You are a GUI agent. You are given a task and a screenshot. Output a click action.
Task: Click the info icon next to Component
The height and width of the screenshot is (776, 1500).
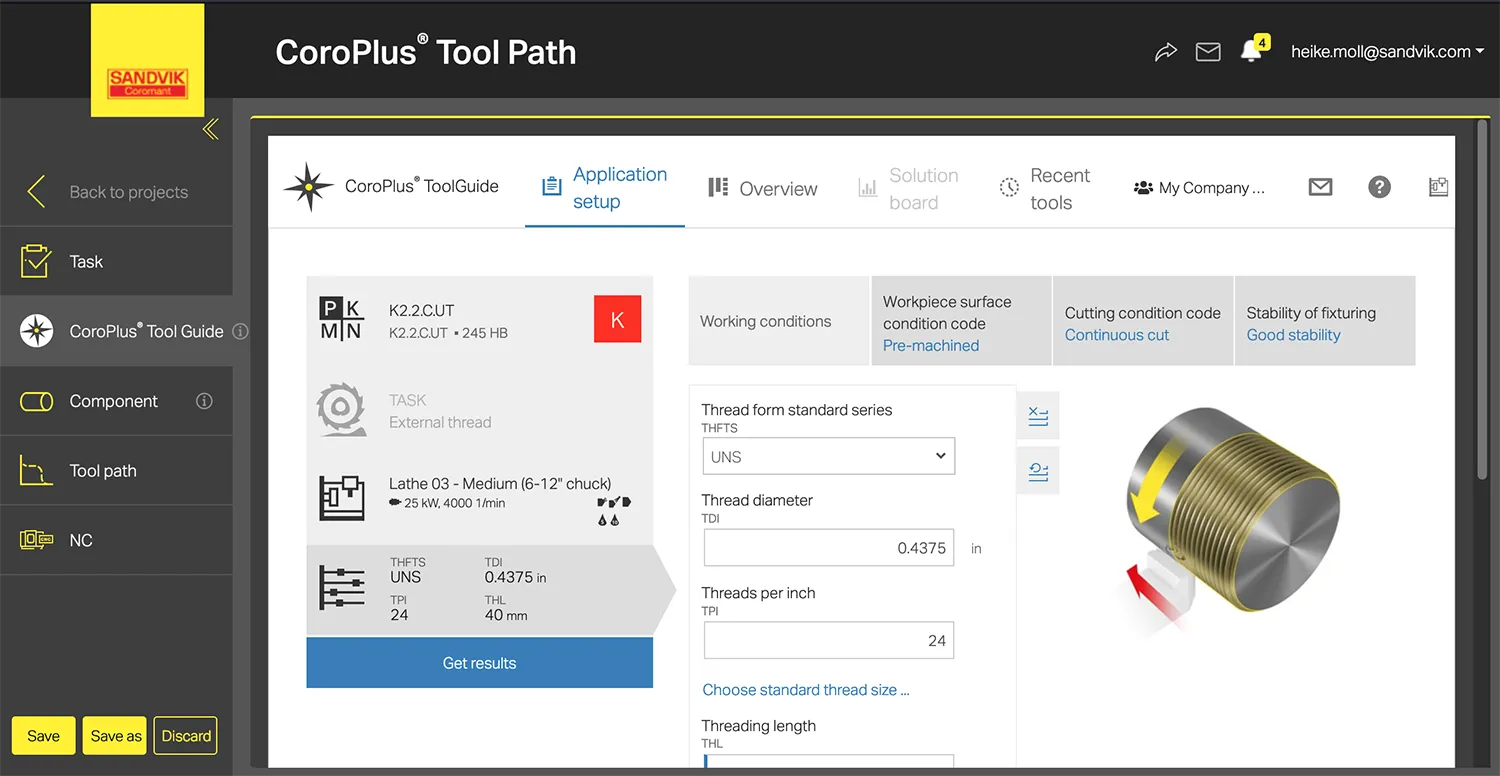[x=204, y=401]
